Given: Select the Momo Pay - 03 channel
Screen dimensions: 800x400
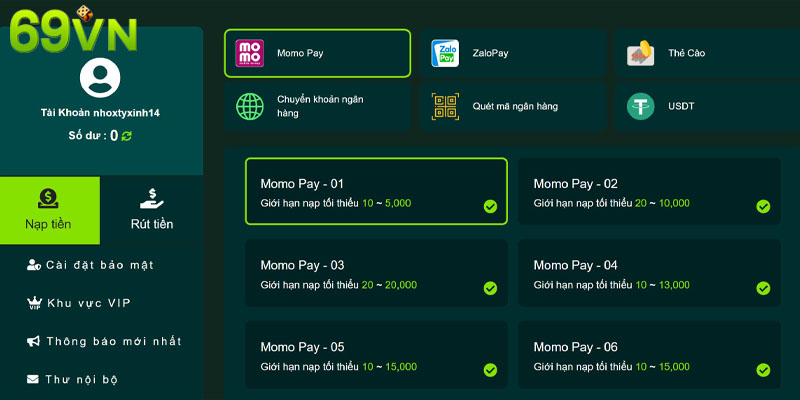Looking at the screenshot, I should [x=376, y=274].
